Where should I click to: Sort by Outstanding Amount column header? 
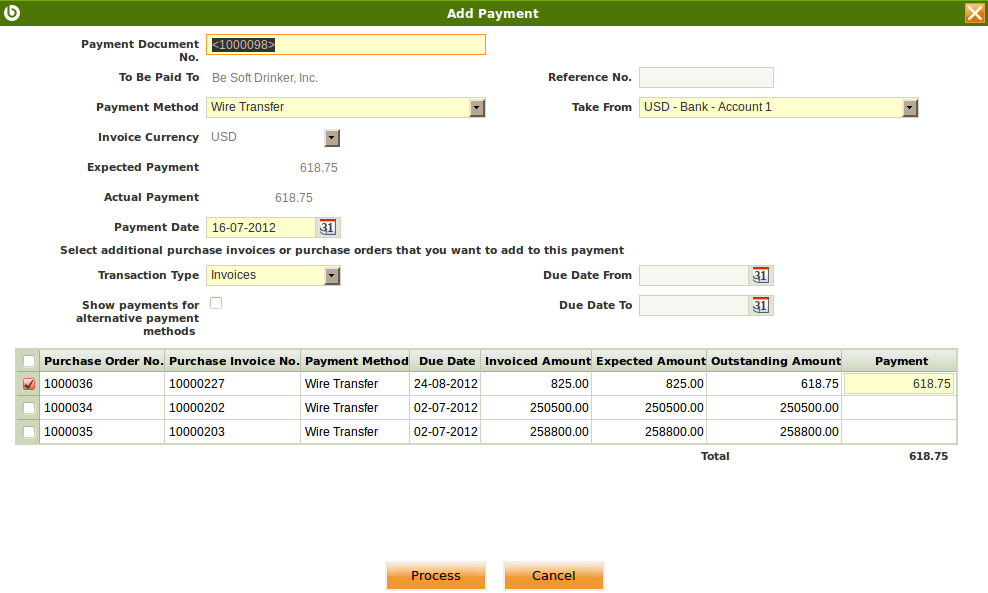pos(775,361)
